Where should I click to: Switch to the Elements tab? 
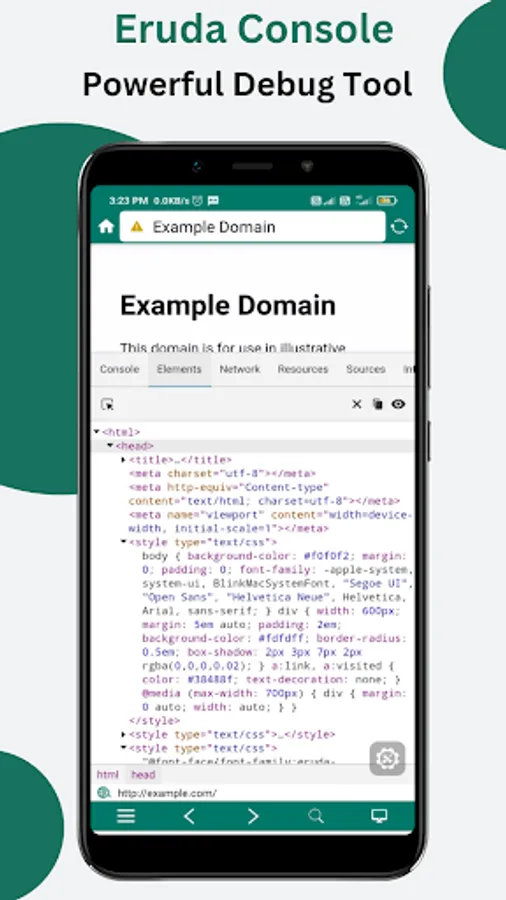point(179,369)
